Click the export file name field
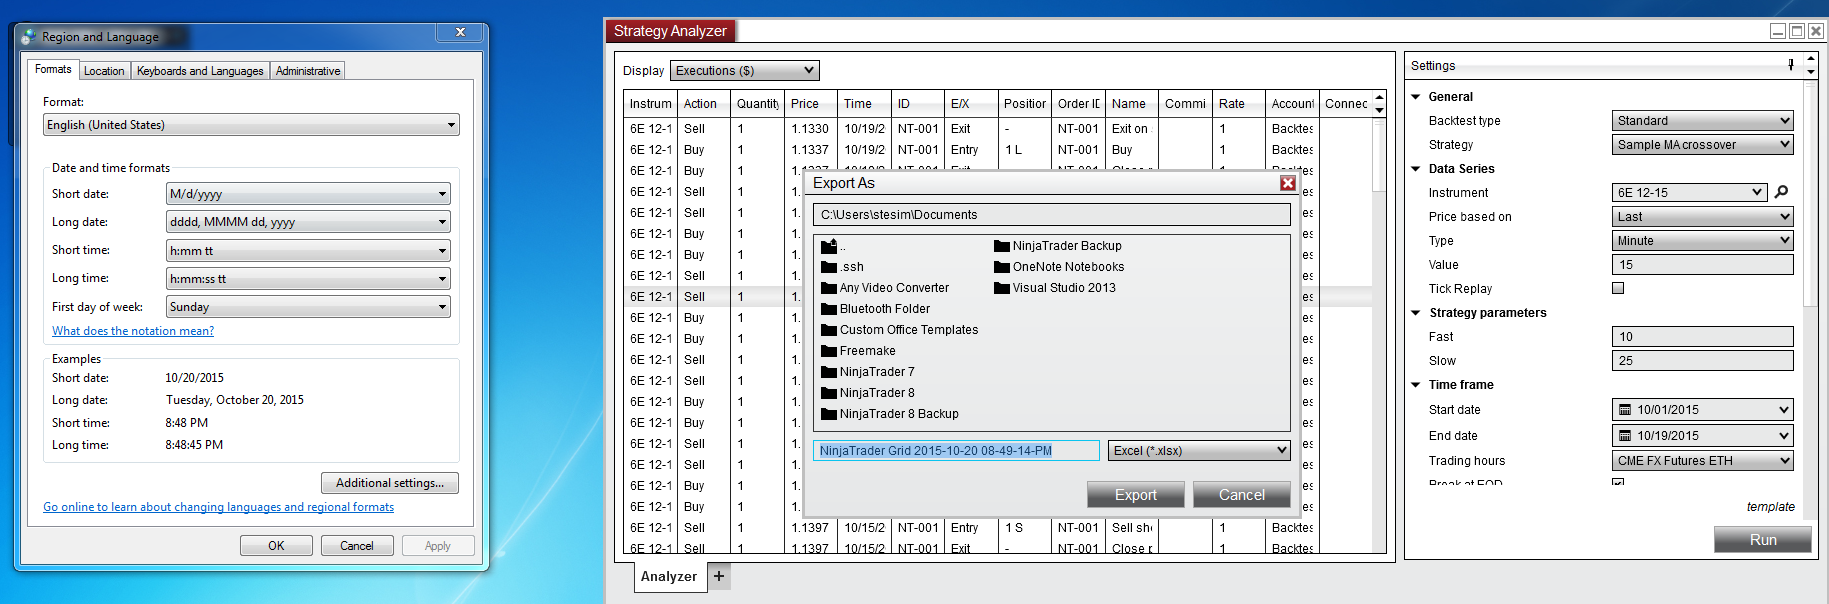Viewport: 1829px width, 604px height. pos(956,451)
